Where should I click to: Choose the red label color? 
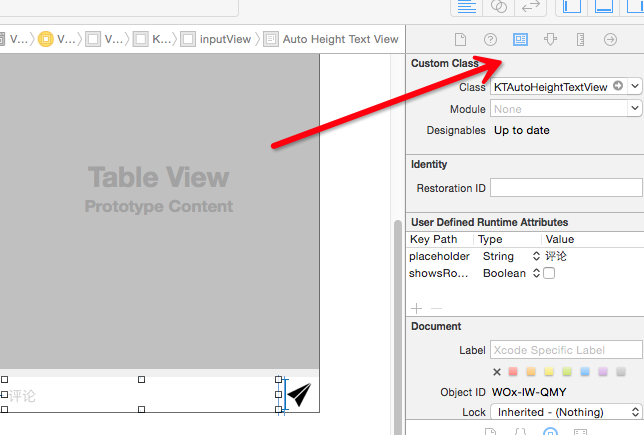pos(513,372)
